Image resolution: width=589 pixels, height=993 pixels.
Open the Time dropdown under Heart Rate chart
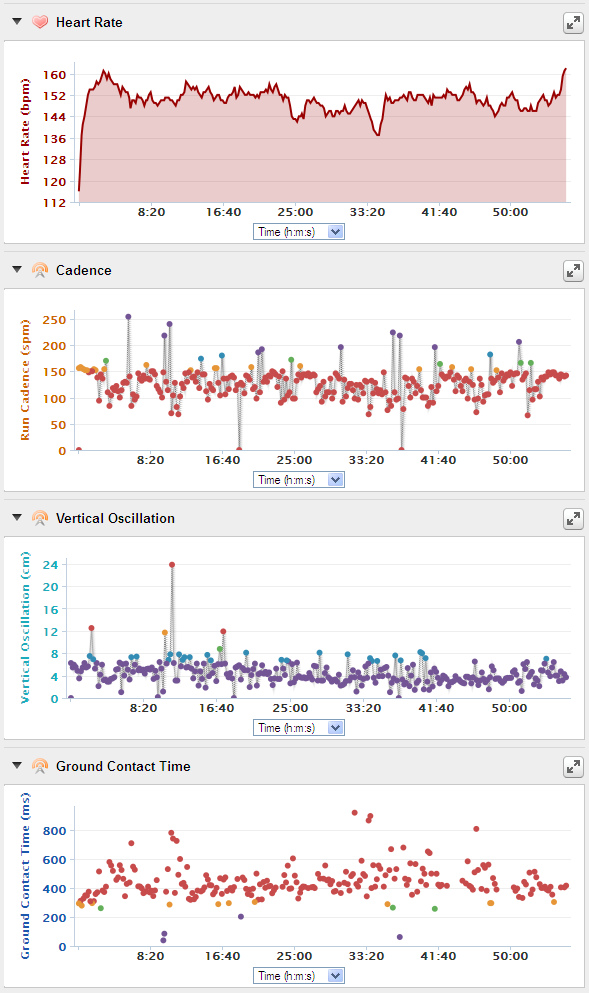point(298,232)
